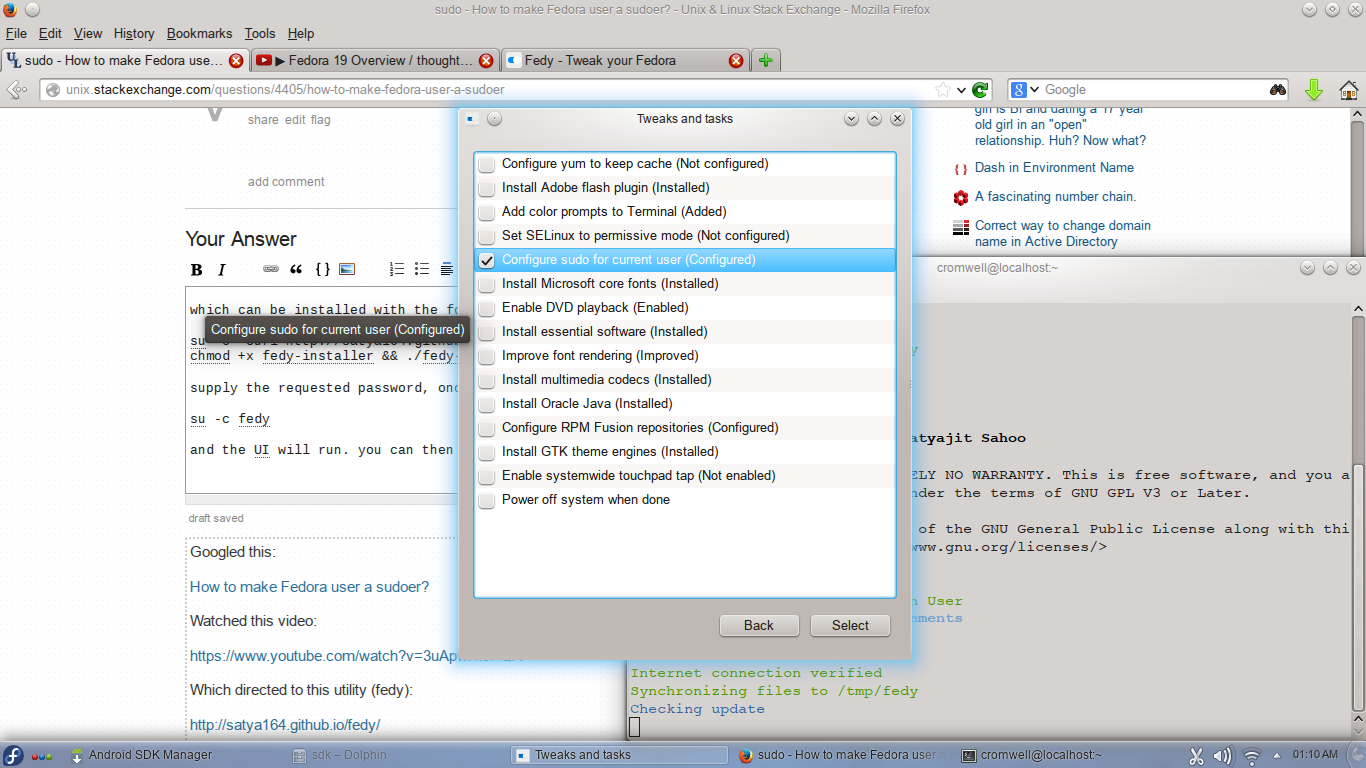The image size is (1366, 768).
Task: Click the Italic button in answer editor
Action: point(222,269)
